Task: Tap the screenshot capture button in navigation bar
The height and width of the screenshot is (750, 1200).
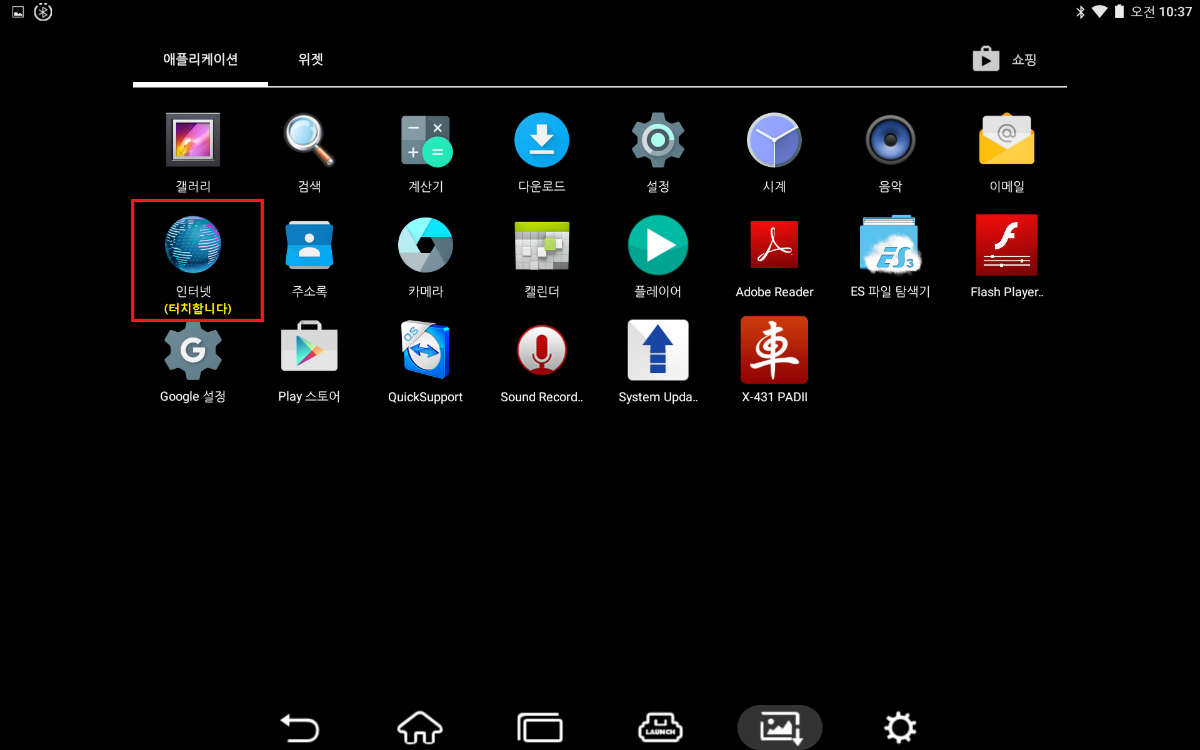Action: pyautogui.click(x=780, y=727)
